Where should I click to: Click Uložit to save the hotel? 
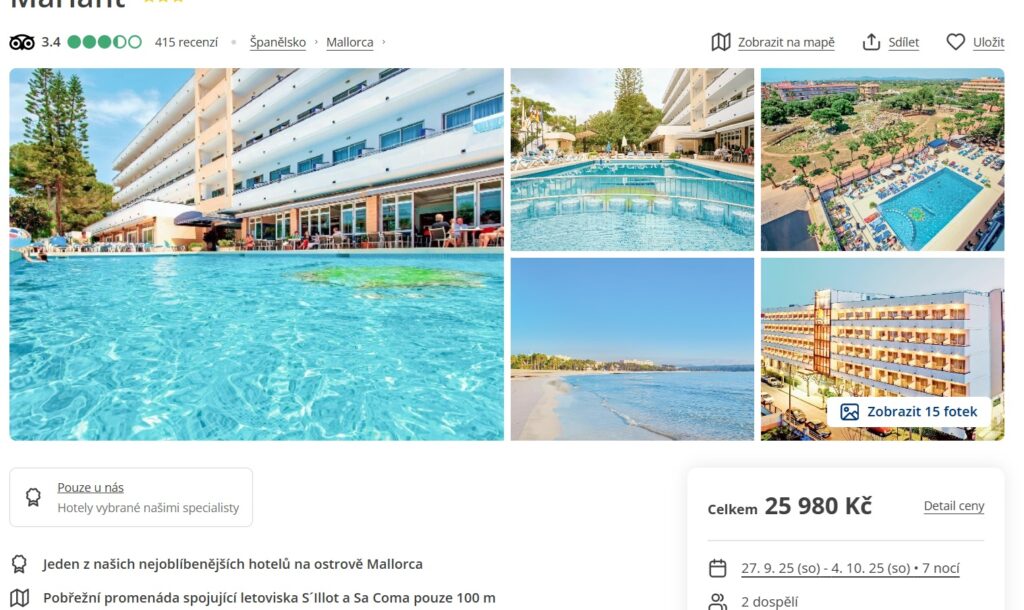tap(989, 42)
